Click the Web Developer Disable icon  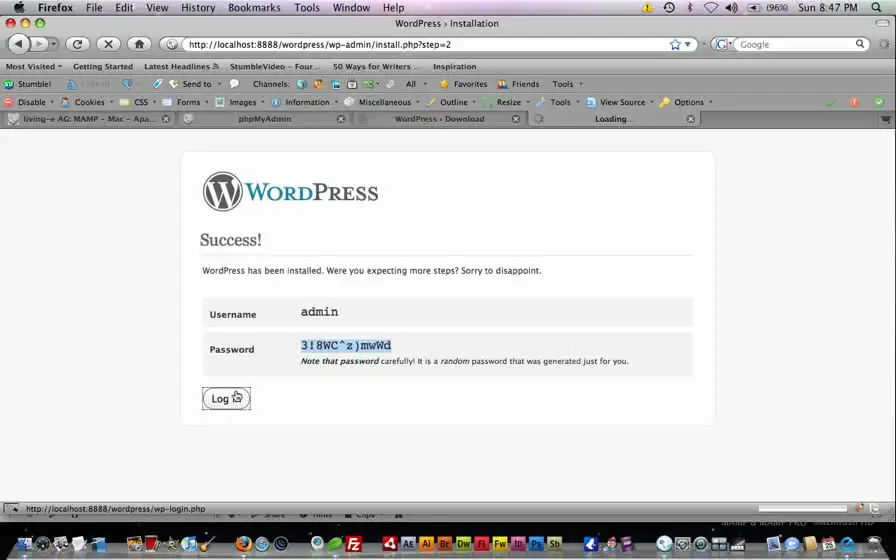click(x=9, y=102)
